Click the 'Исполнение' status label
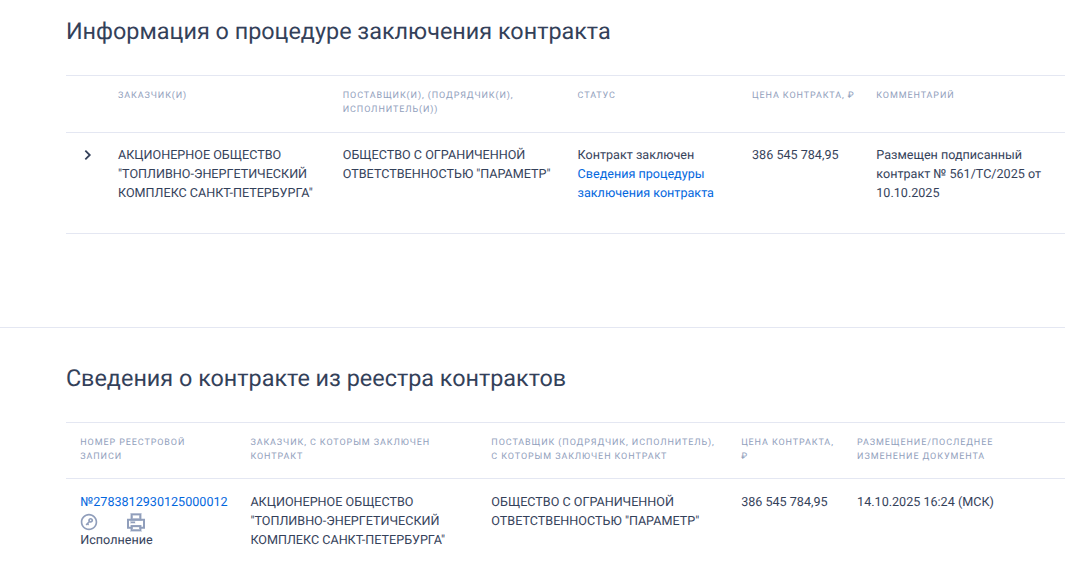This screenshot has width=1065, height=562. pos(116,540)
